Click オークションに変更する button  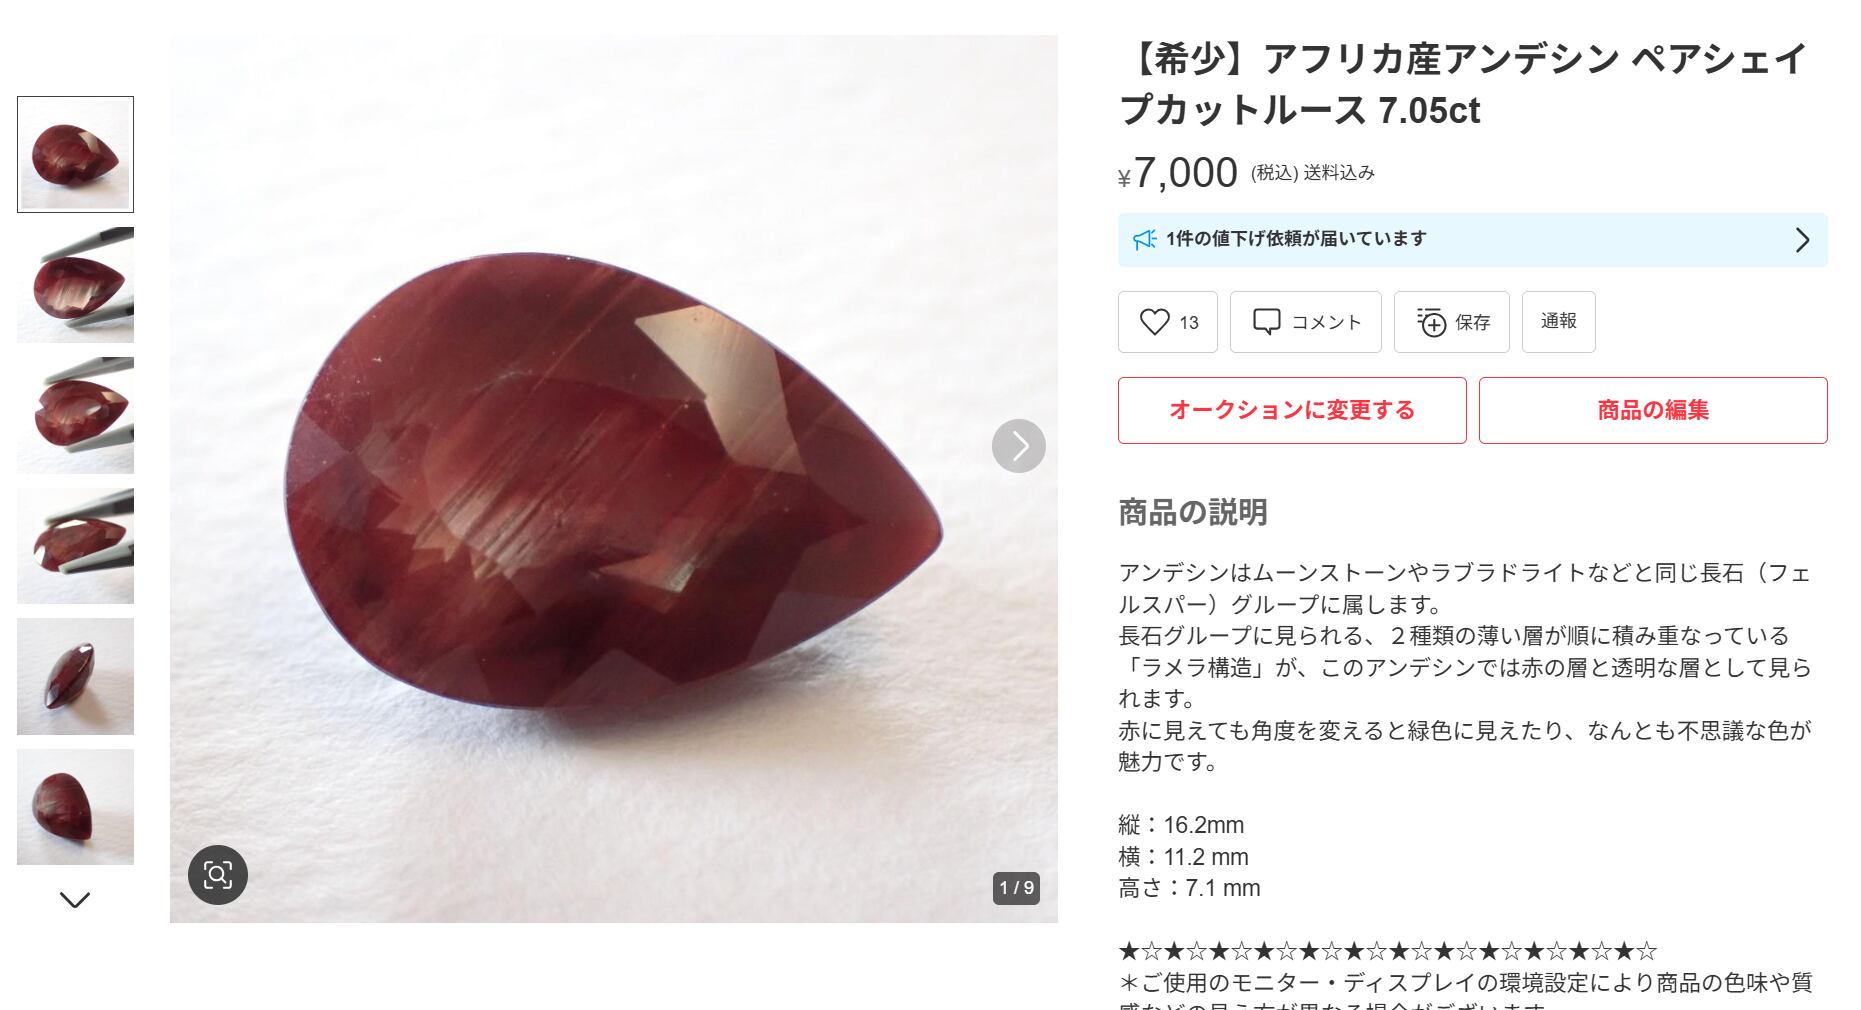click(x=1292, y=410)
